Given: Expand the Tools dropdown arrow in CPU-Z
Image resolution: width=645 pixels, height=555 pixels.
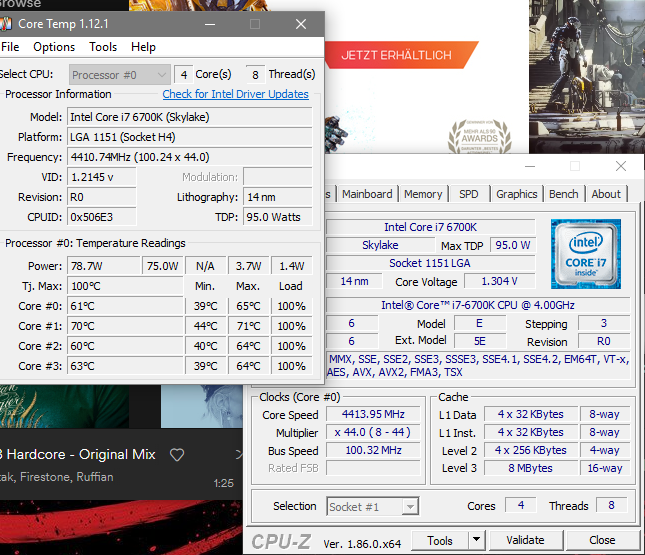Looking at the screenshot, I should (x=476, y=539).
